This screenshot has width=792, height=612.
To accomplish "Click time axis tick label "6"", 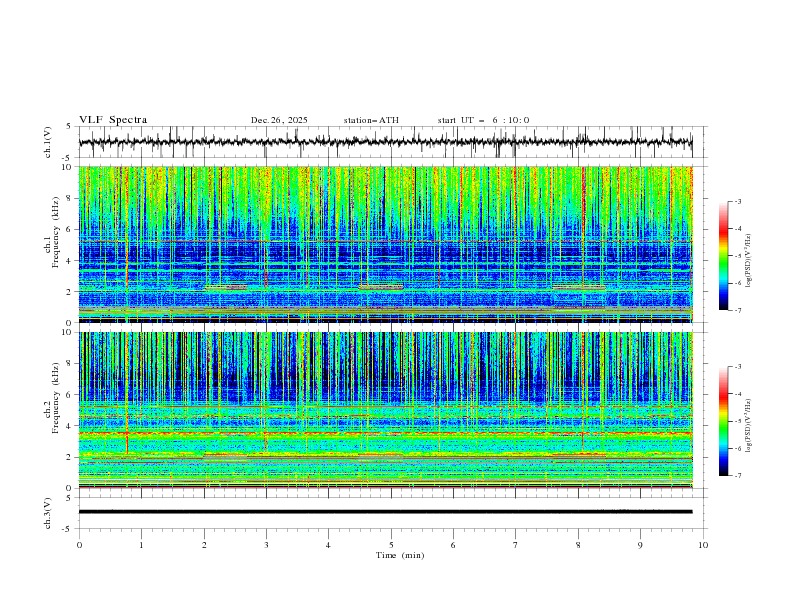I will click(453, 545).
